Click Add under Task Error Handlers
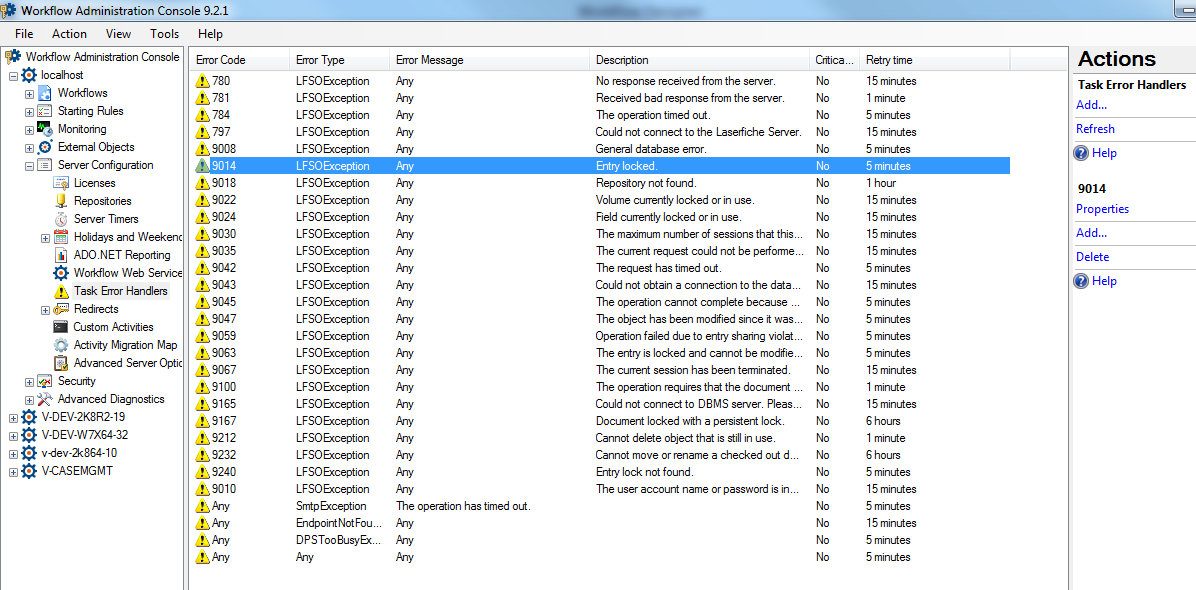Image resolution: width=1196 pixels, height=590 pixels. coord(1092,105)
